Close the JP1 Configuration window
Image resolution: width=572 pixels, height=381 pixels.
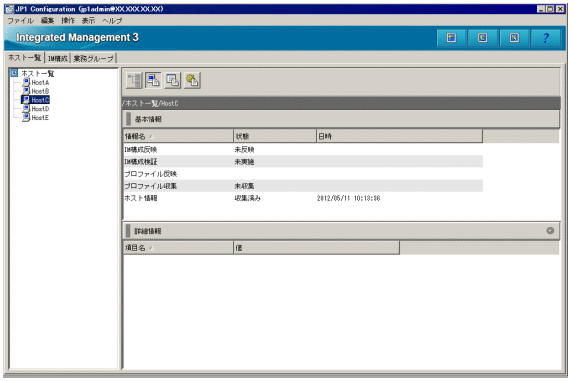[560, 9]
